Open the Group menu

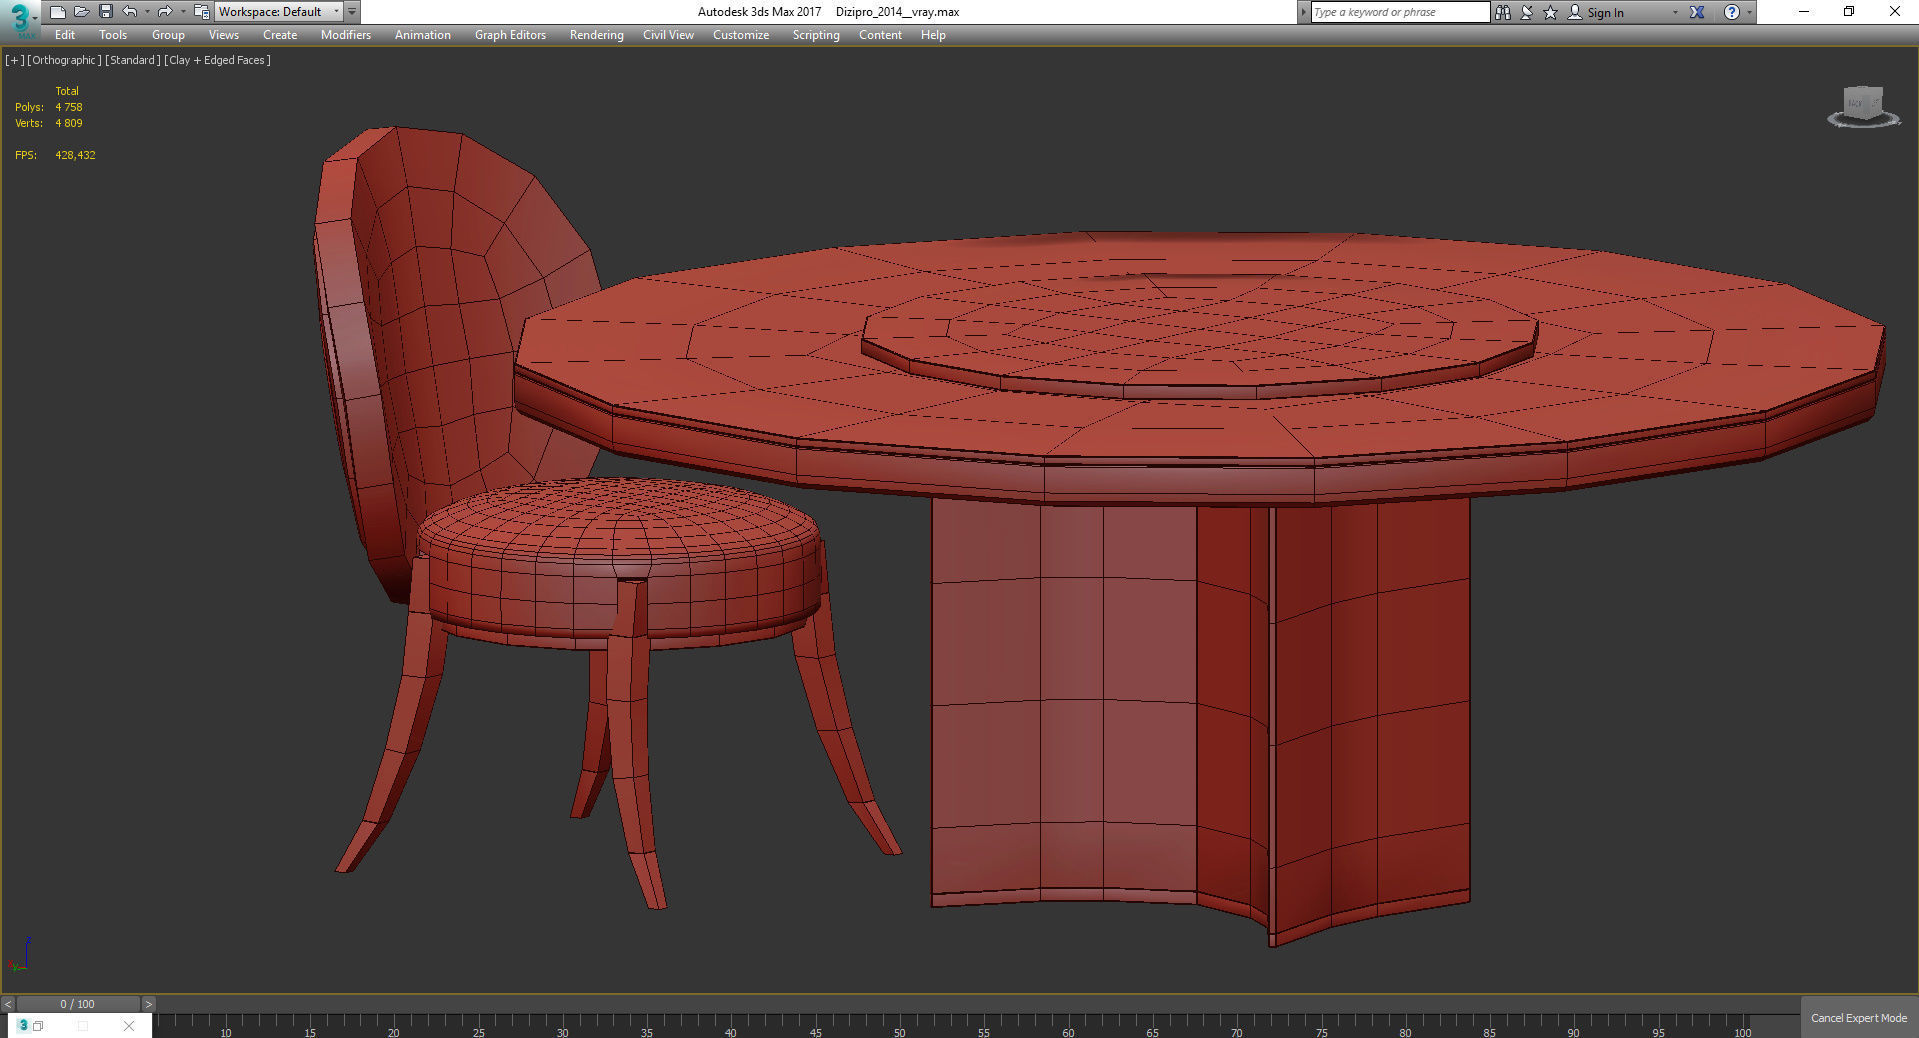click(x=168, y=35)
